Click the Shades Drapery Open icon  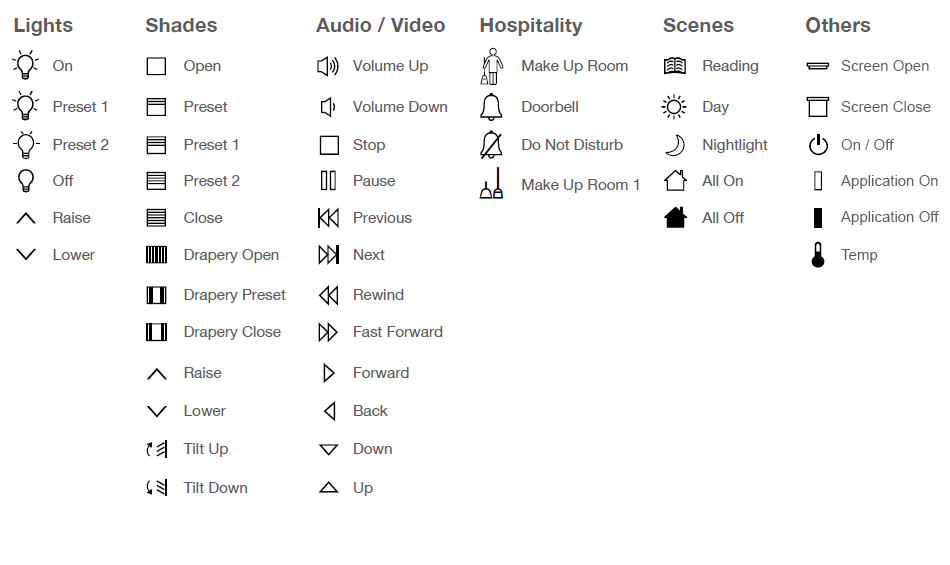point(157,255)
